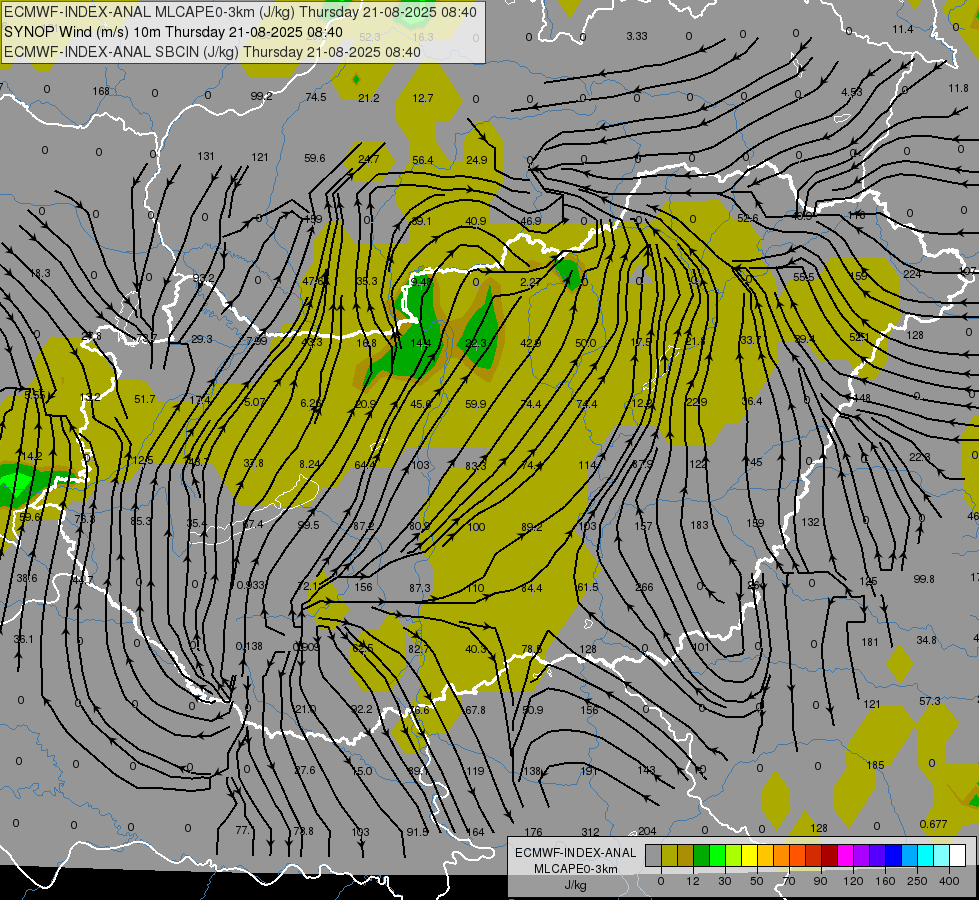The image size is (979, 900).
Task: Click the map value 0.138
Action: pyautogui.click(x=249, y=646)
